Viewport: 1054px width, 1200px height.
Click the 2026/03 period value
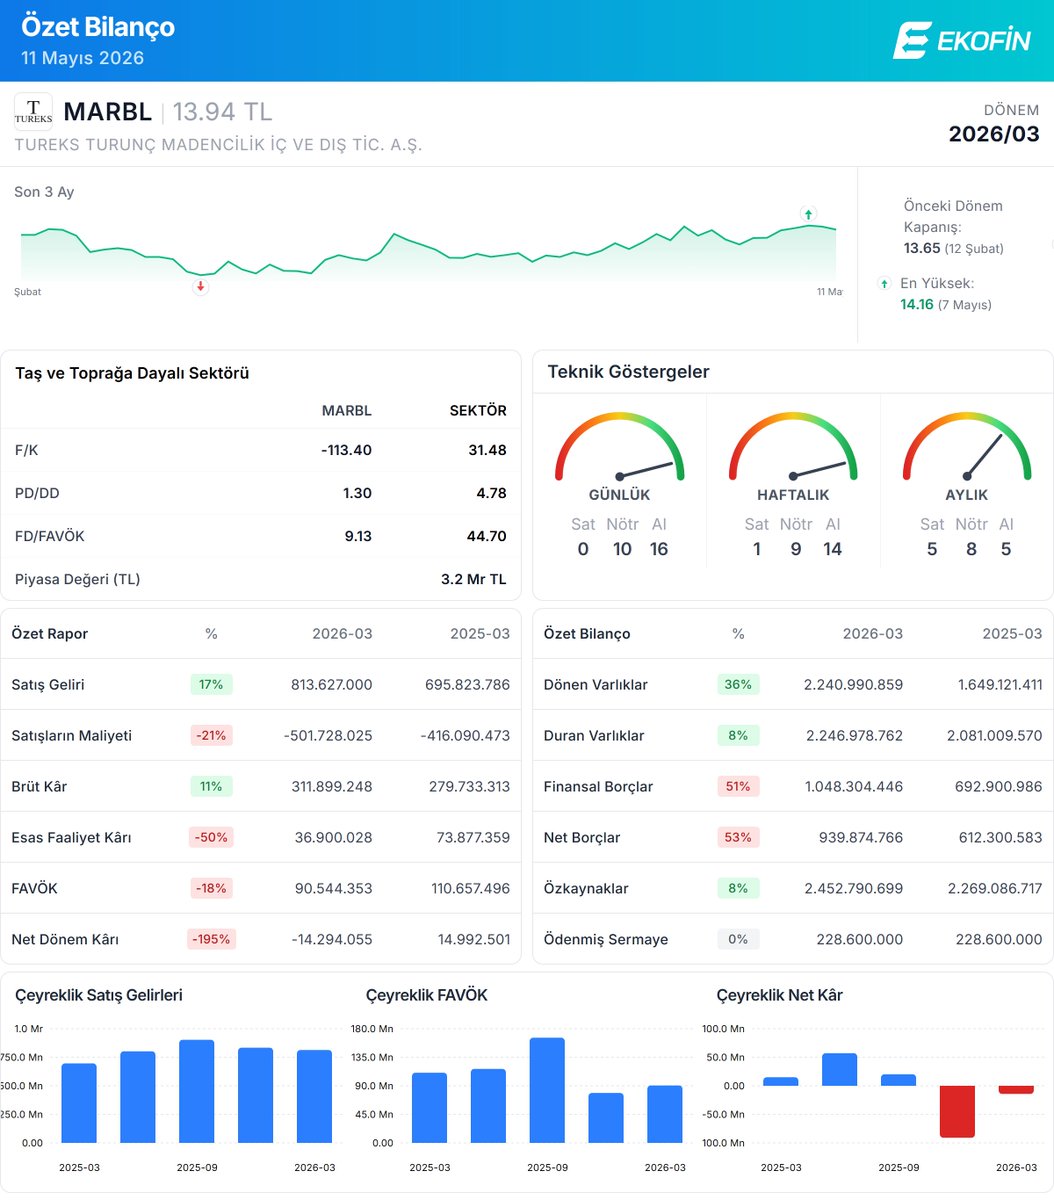click(994, 134)
